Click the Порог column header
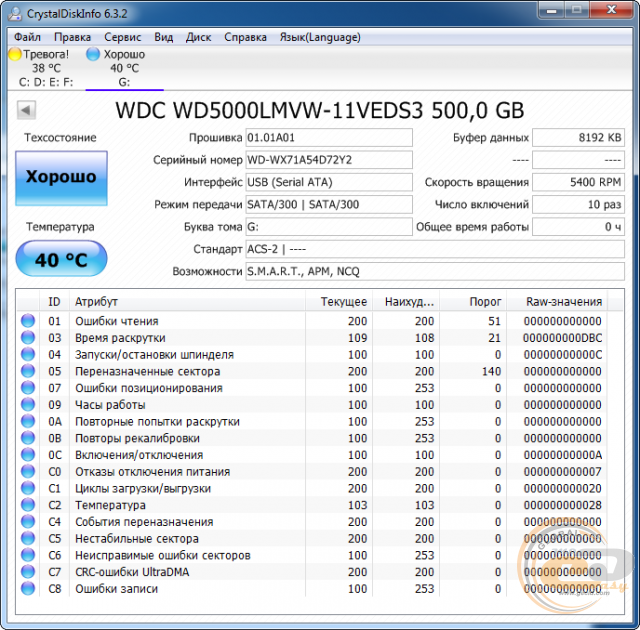640x630 pixels. tap(473, 302)
